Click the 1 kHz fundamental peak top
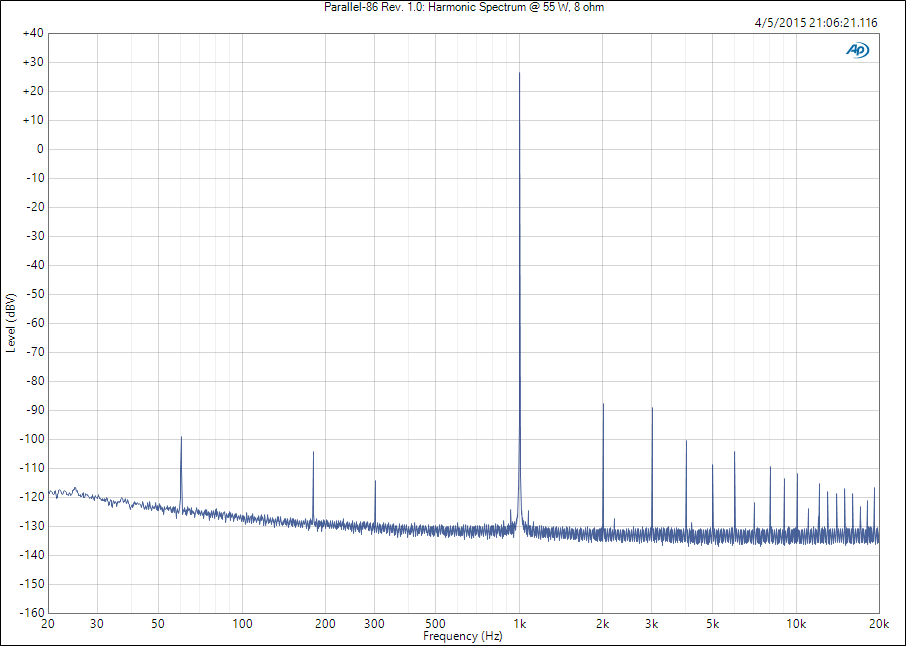The width and height of the screenshot is (906, 646). (x=519, y=73)
